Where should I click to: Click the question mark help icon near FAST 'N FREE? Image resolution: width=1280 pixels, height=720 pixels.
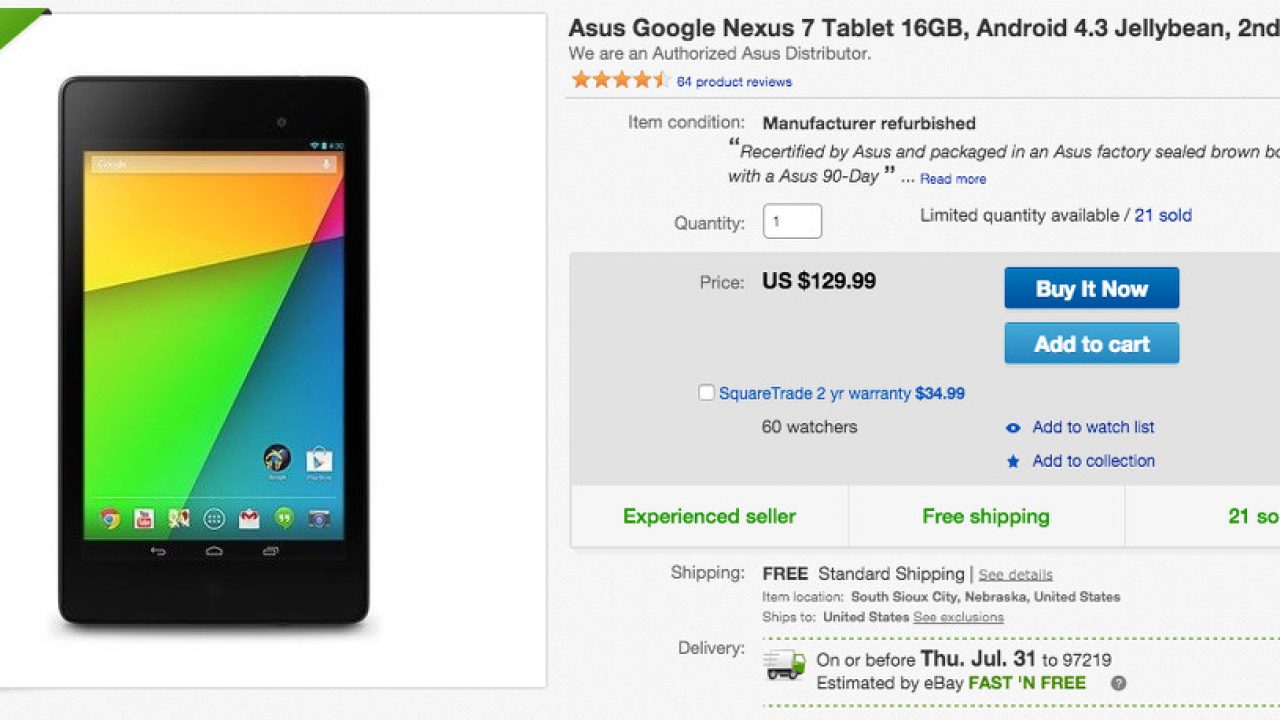(x=1118, y=684)
